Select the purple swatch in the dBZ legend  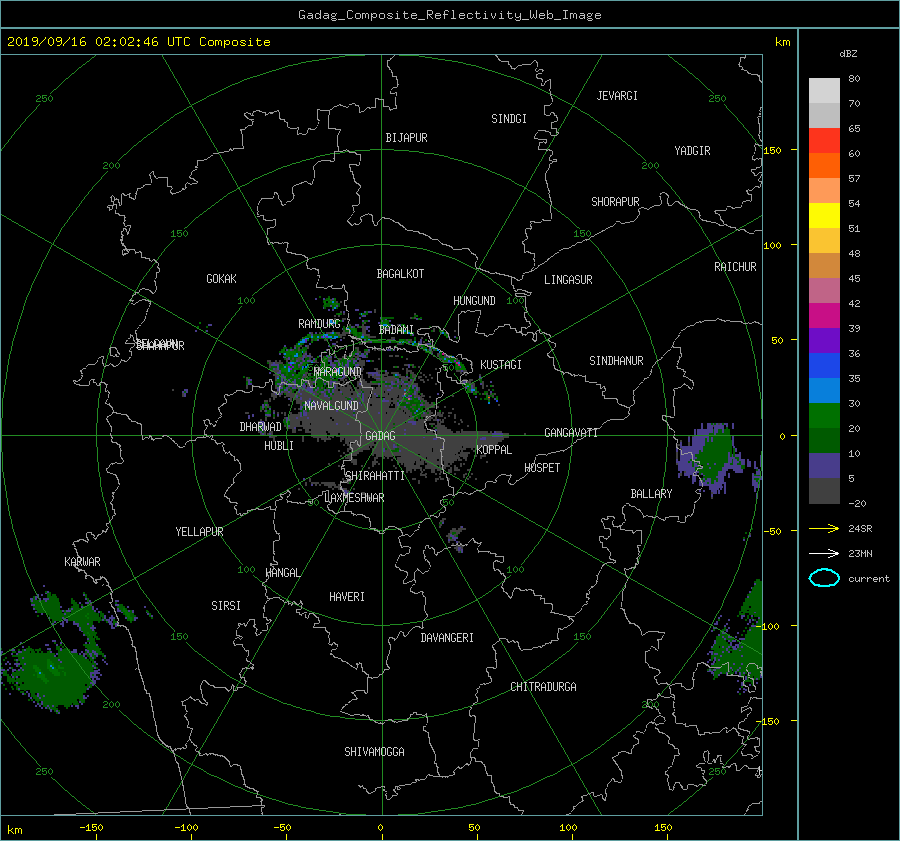coord(824,341)
